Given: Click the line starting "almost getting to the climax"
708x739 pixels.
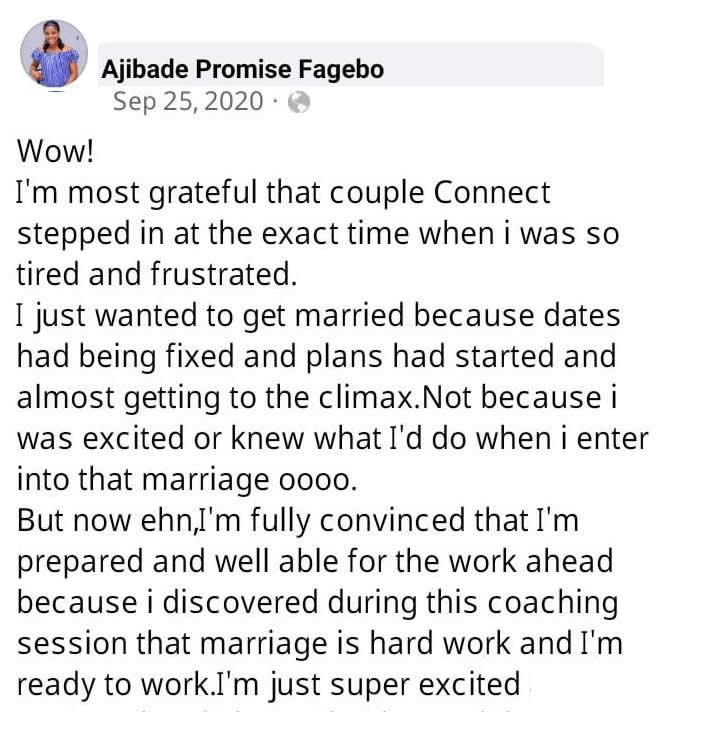Looking at the screenshot, I should click(x=318, y=398).
